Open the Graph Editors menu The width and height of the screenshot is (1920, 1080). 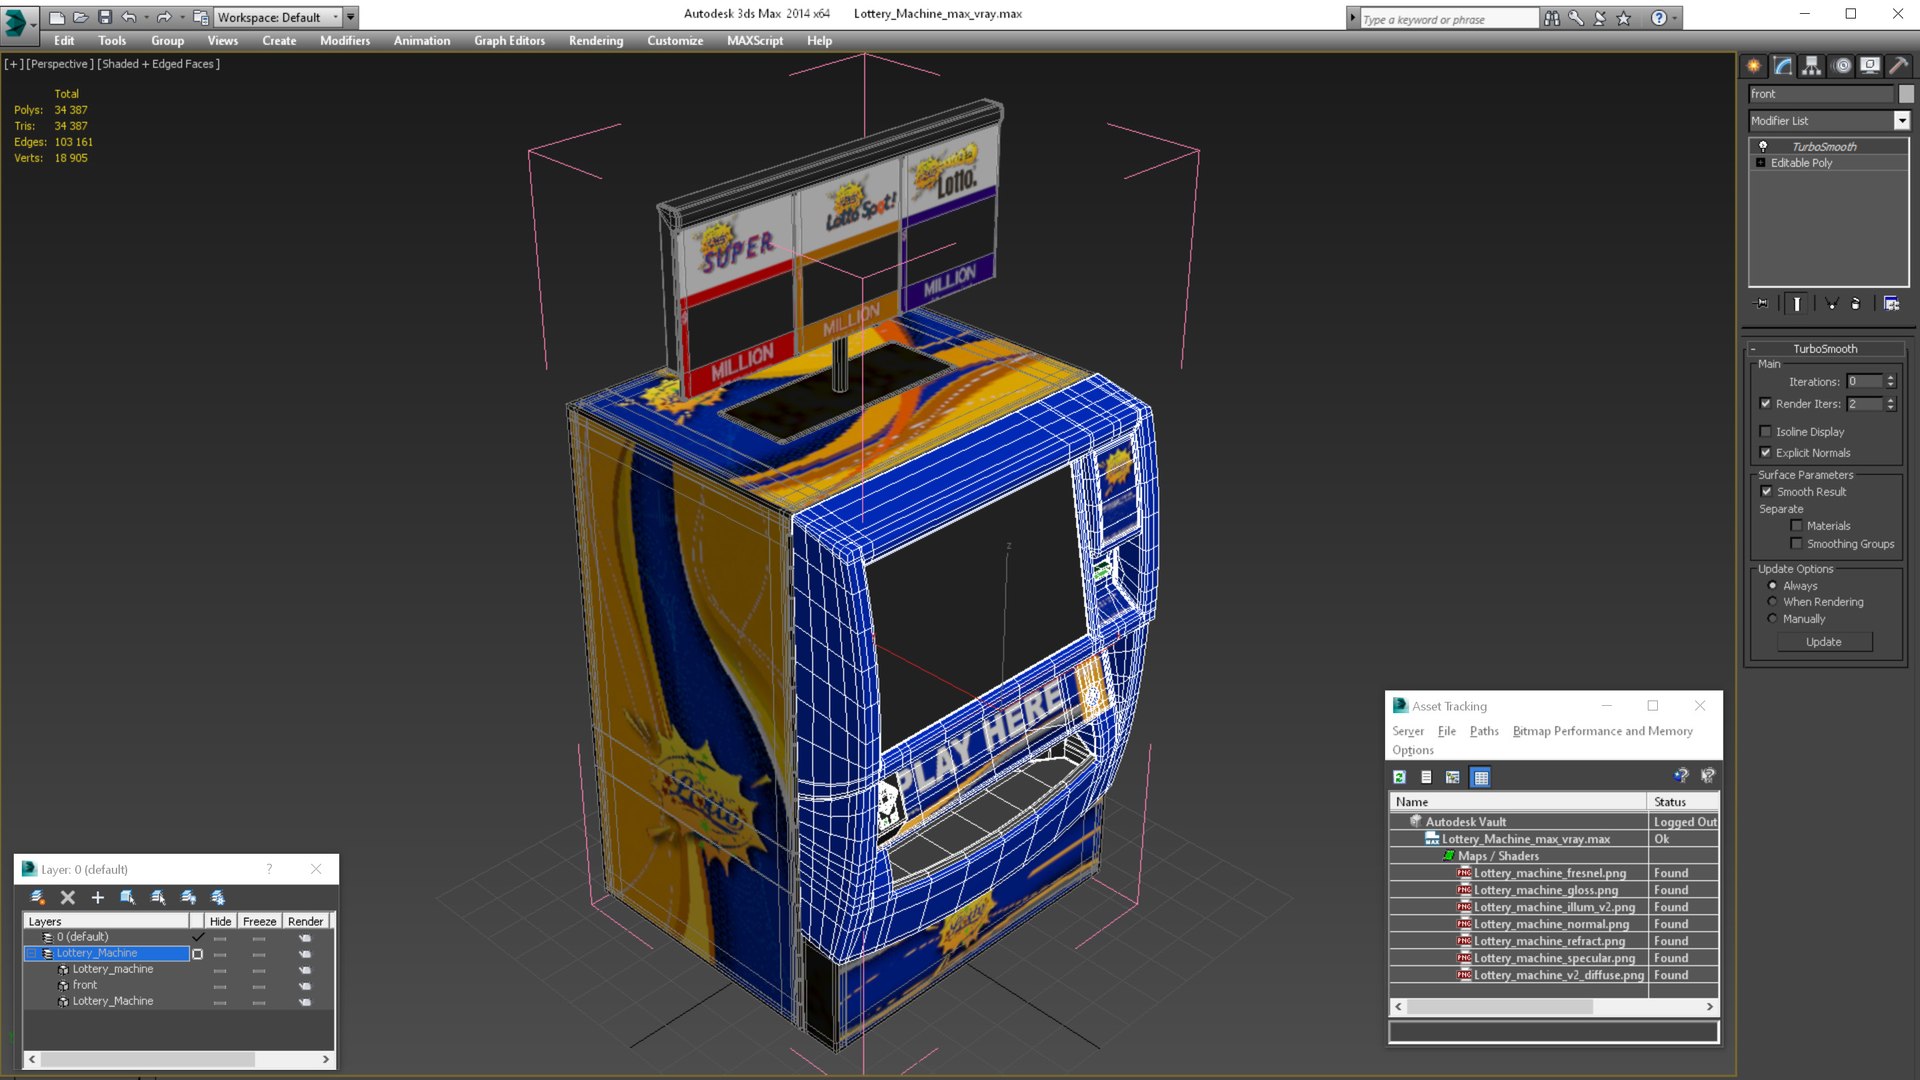coord(509,41)
